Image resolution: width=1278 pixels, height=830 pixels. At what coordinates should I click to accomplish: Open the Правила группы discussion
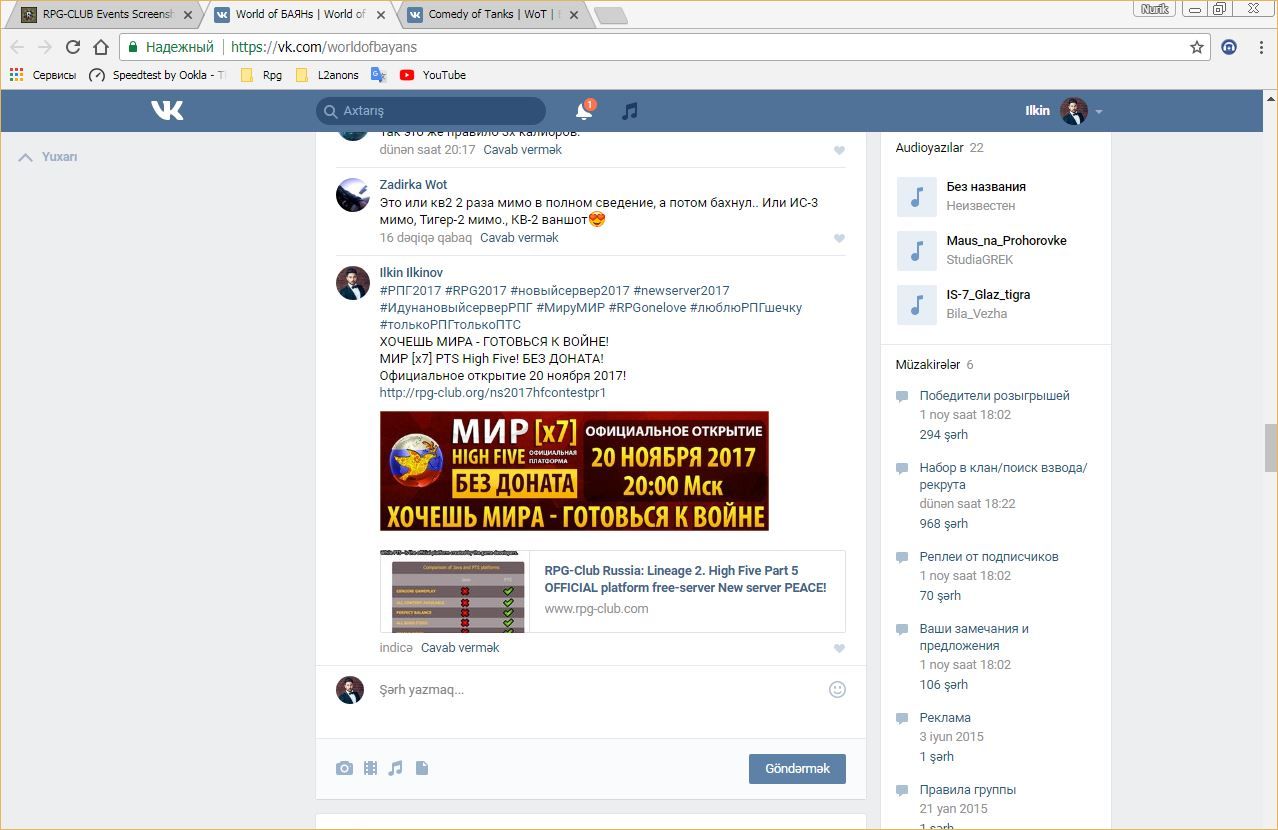click(967, 790)
